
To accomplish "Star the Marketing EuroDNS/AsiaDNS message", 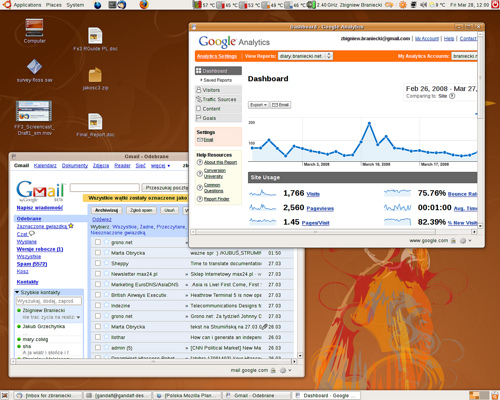I will click(106, 284).
